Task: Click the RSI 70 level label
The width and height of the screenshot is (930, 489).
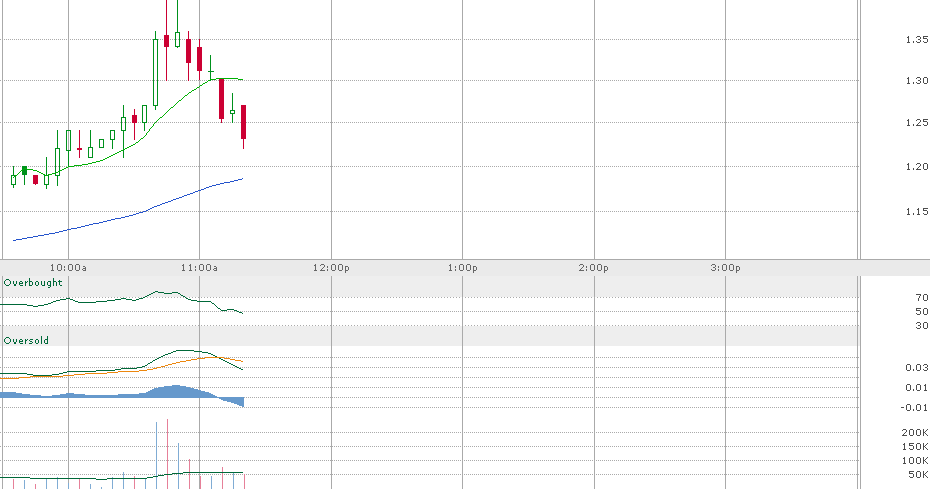Action: click(922, 297)
